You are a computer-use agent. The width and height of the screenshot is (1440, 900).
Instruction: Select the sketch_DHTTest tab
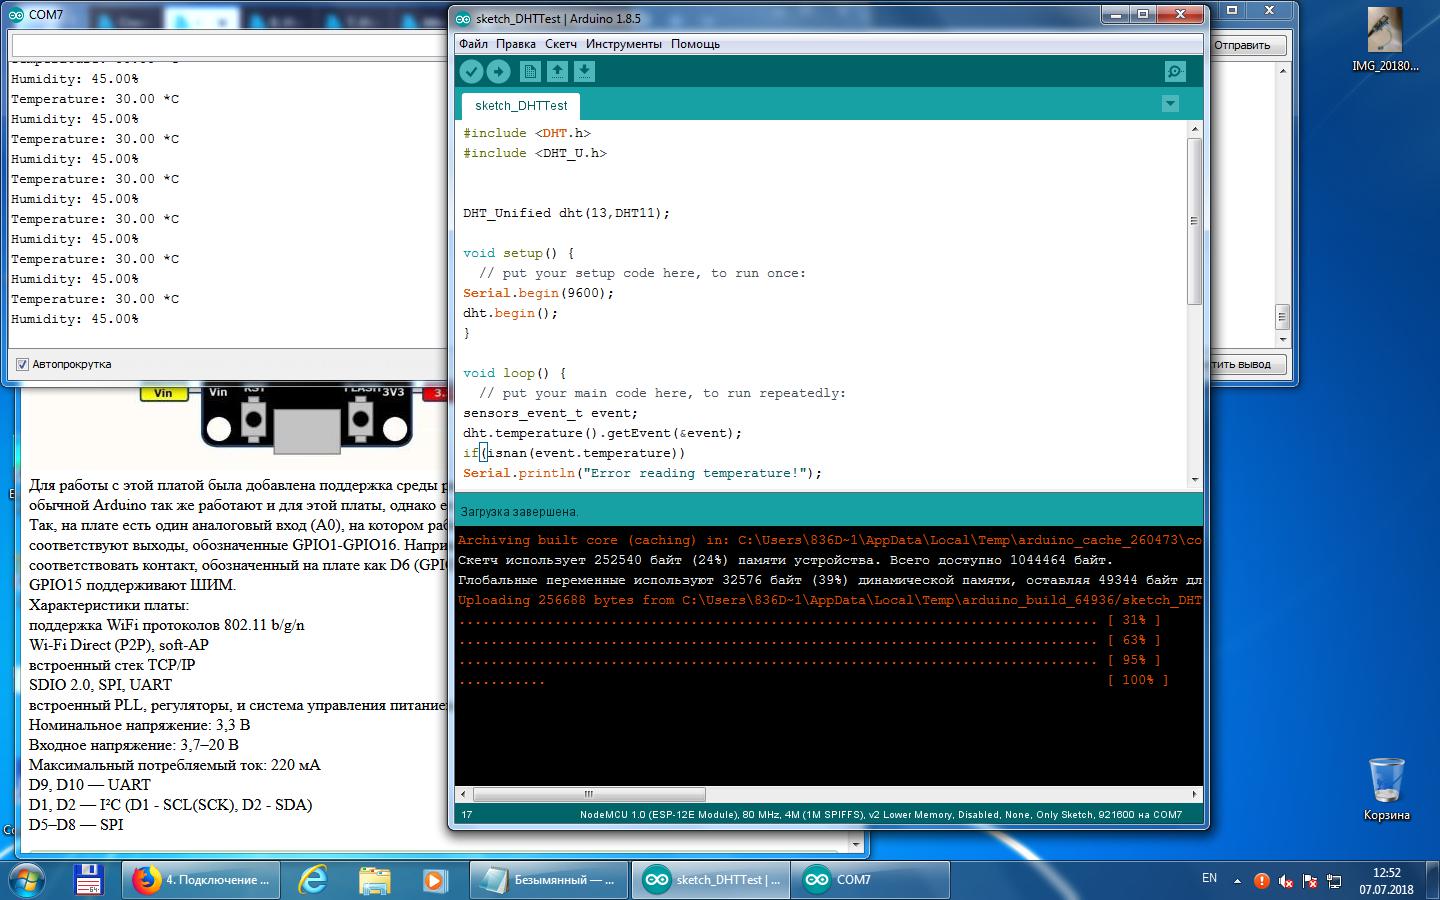point(521,106)
